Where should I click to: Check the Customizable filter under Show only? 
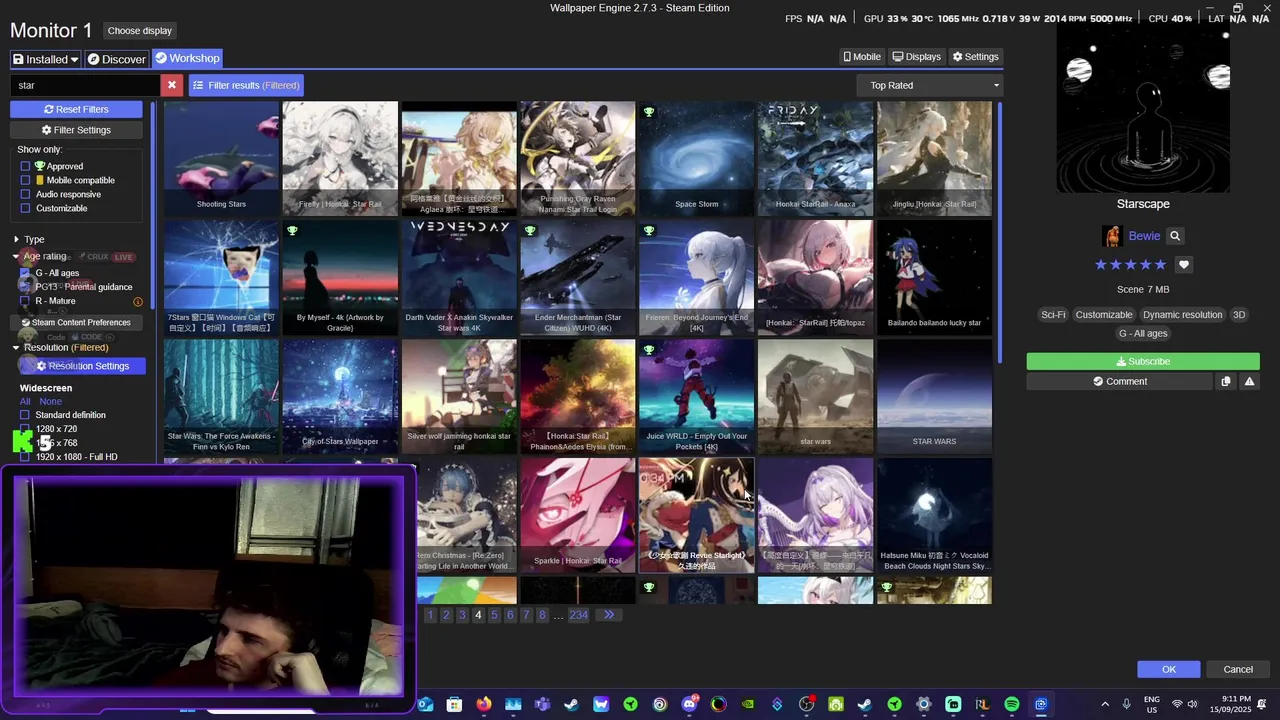tap(25, 208)
